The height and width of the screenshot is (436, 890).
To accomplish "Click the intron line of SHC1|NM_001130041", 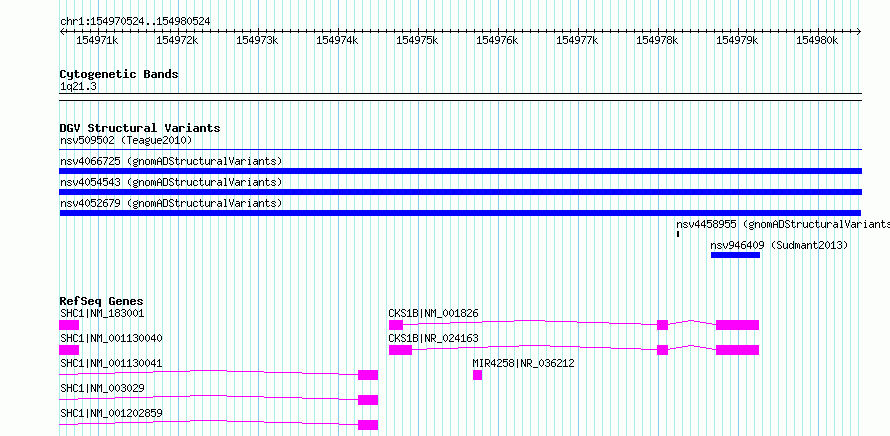I will [x=209, y=372].
